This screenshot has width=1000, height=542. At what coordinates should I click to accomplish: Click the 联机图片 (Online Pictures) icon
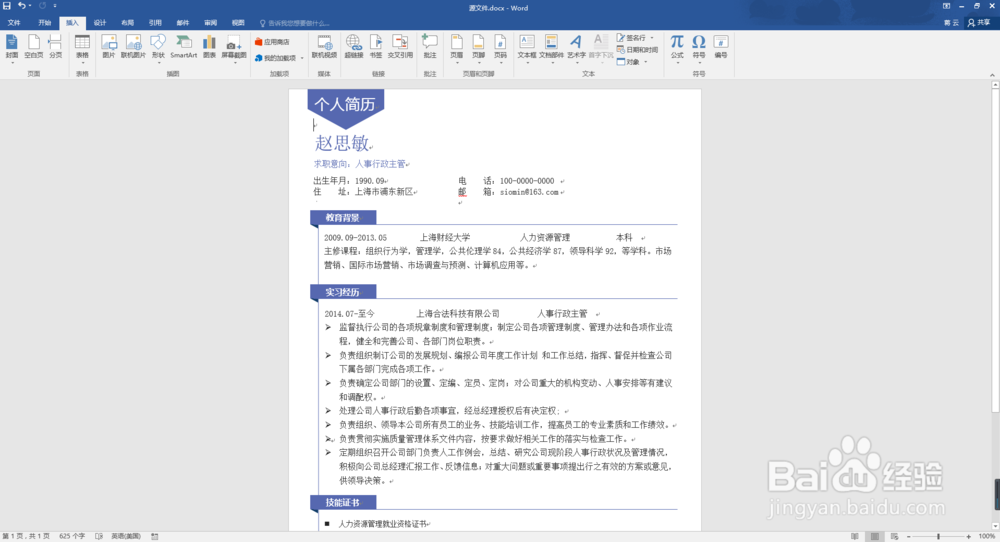(133, 47)
